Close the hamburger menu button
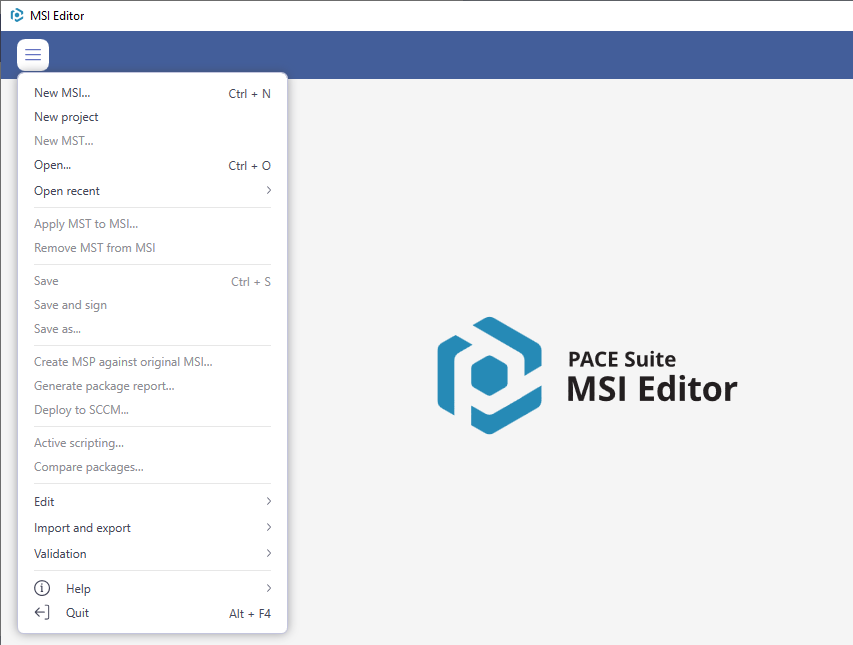 coord(33,54)
